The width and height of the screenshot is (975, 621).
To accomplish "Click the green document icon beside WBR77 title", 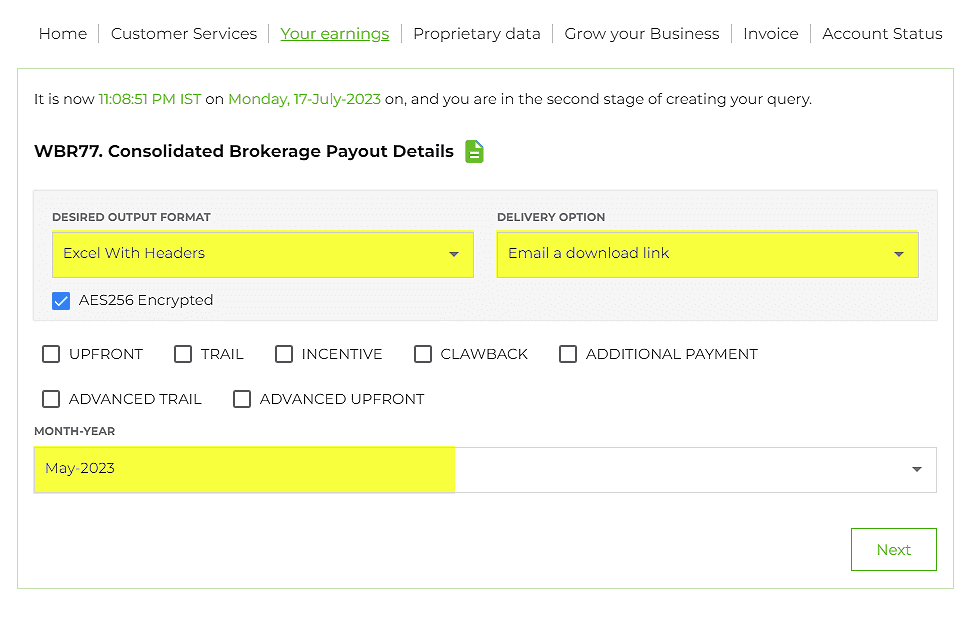I will pyautogui.click(x=474, y=152).
